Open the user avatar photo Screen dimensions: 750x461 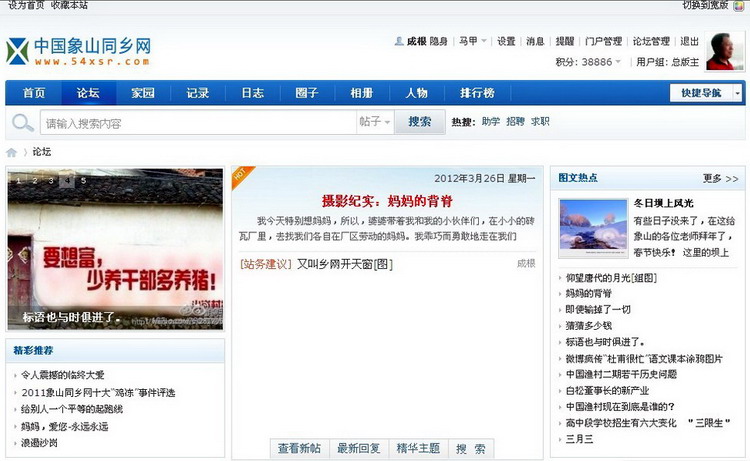coord(720,52)
